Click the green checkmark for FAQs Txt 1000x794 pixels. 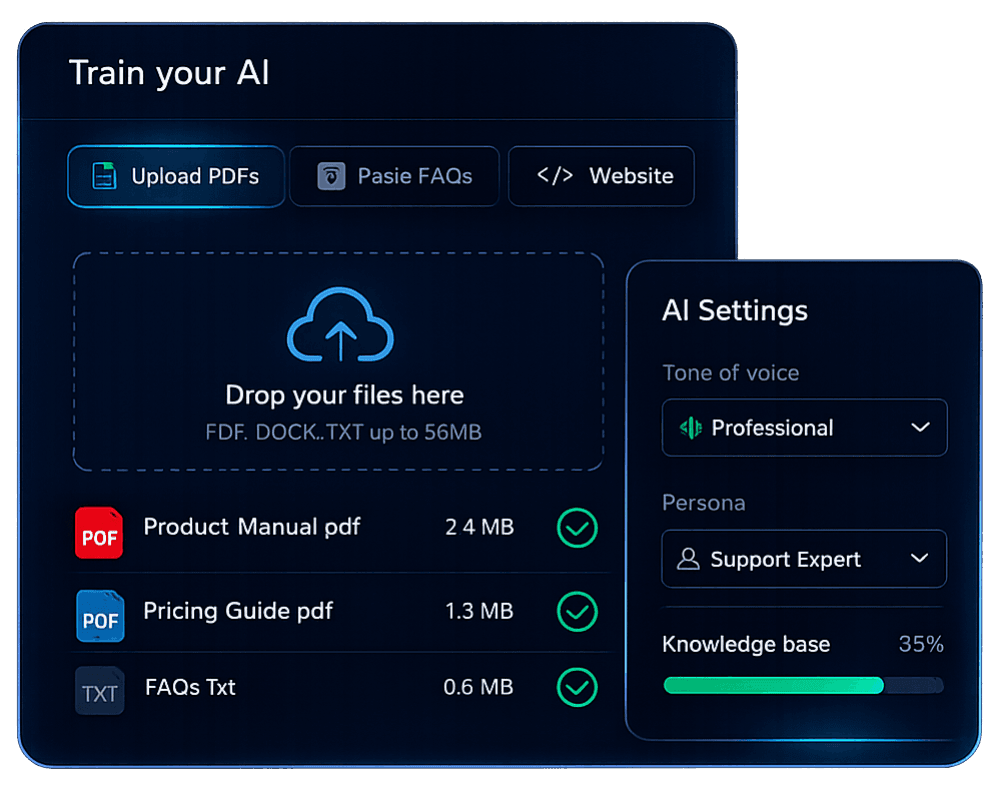pyautogui.click(x=577, y=687)
